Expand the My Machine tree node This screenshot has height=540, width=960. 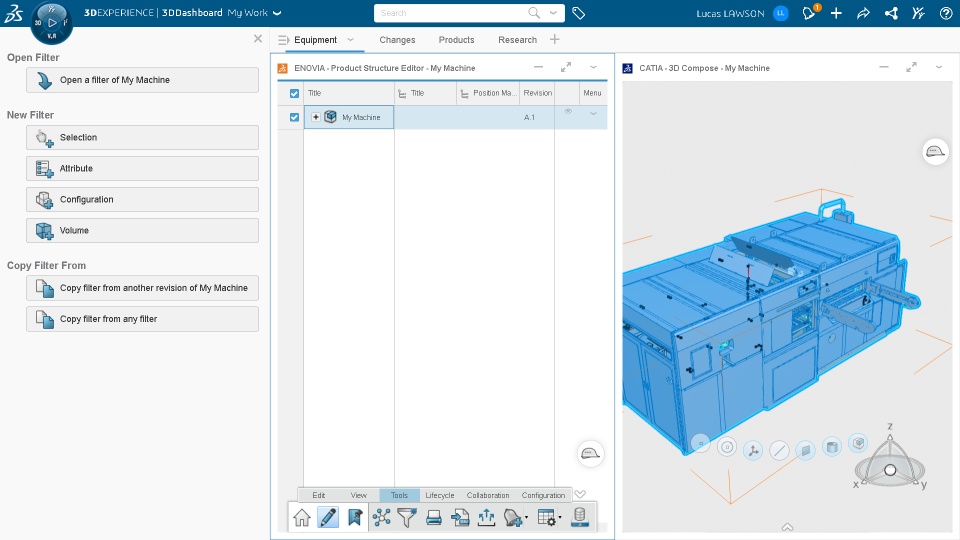click(316, 117)
